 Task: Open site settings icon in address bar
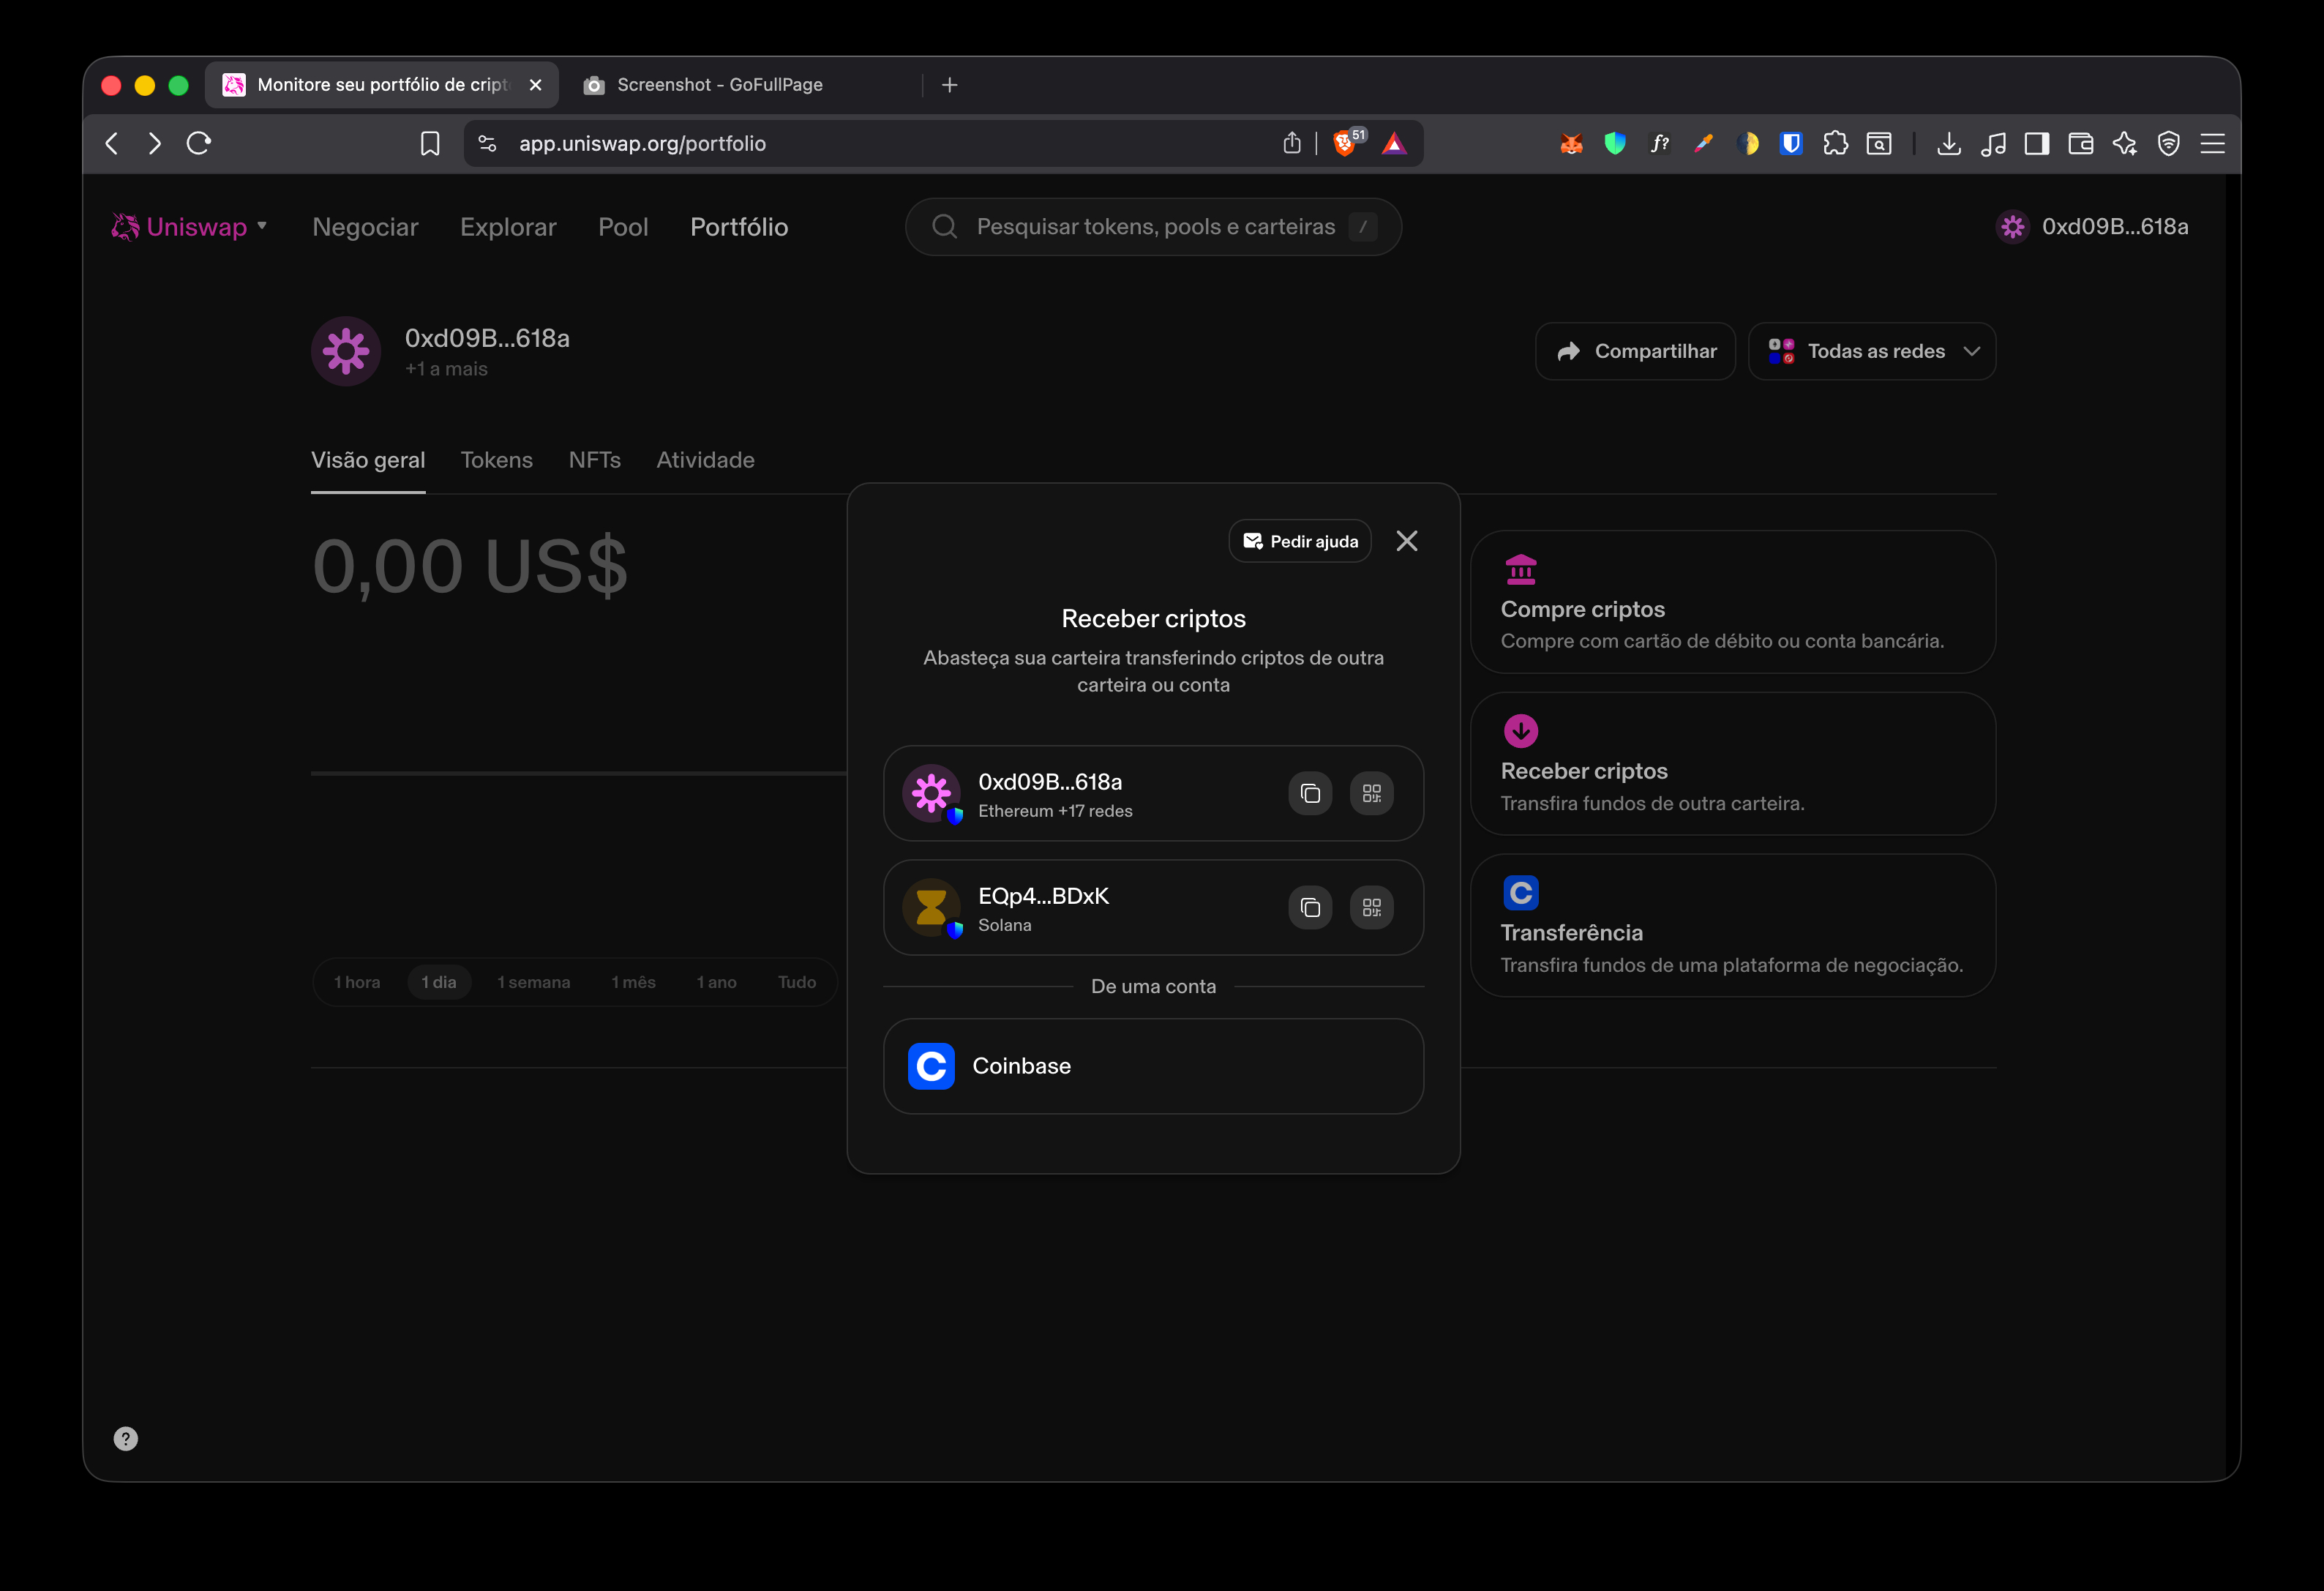487,144
